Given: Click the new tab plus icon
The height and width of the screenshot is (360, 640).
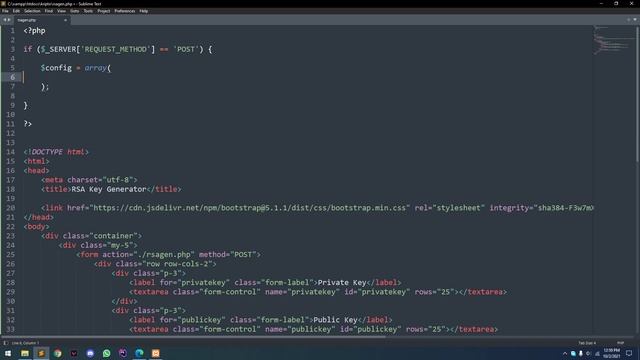Looking at the screenshot, I should coord(629,20).
